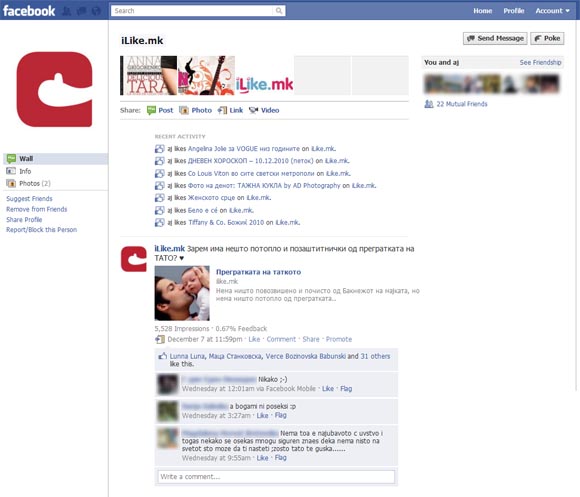Click the mutual friends icon
580x497 pixels.
[429, 104]
